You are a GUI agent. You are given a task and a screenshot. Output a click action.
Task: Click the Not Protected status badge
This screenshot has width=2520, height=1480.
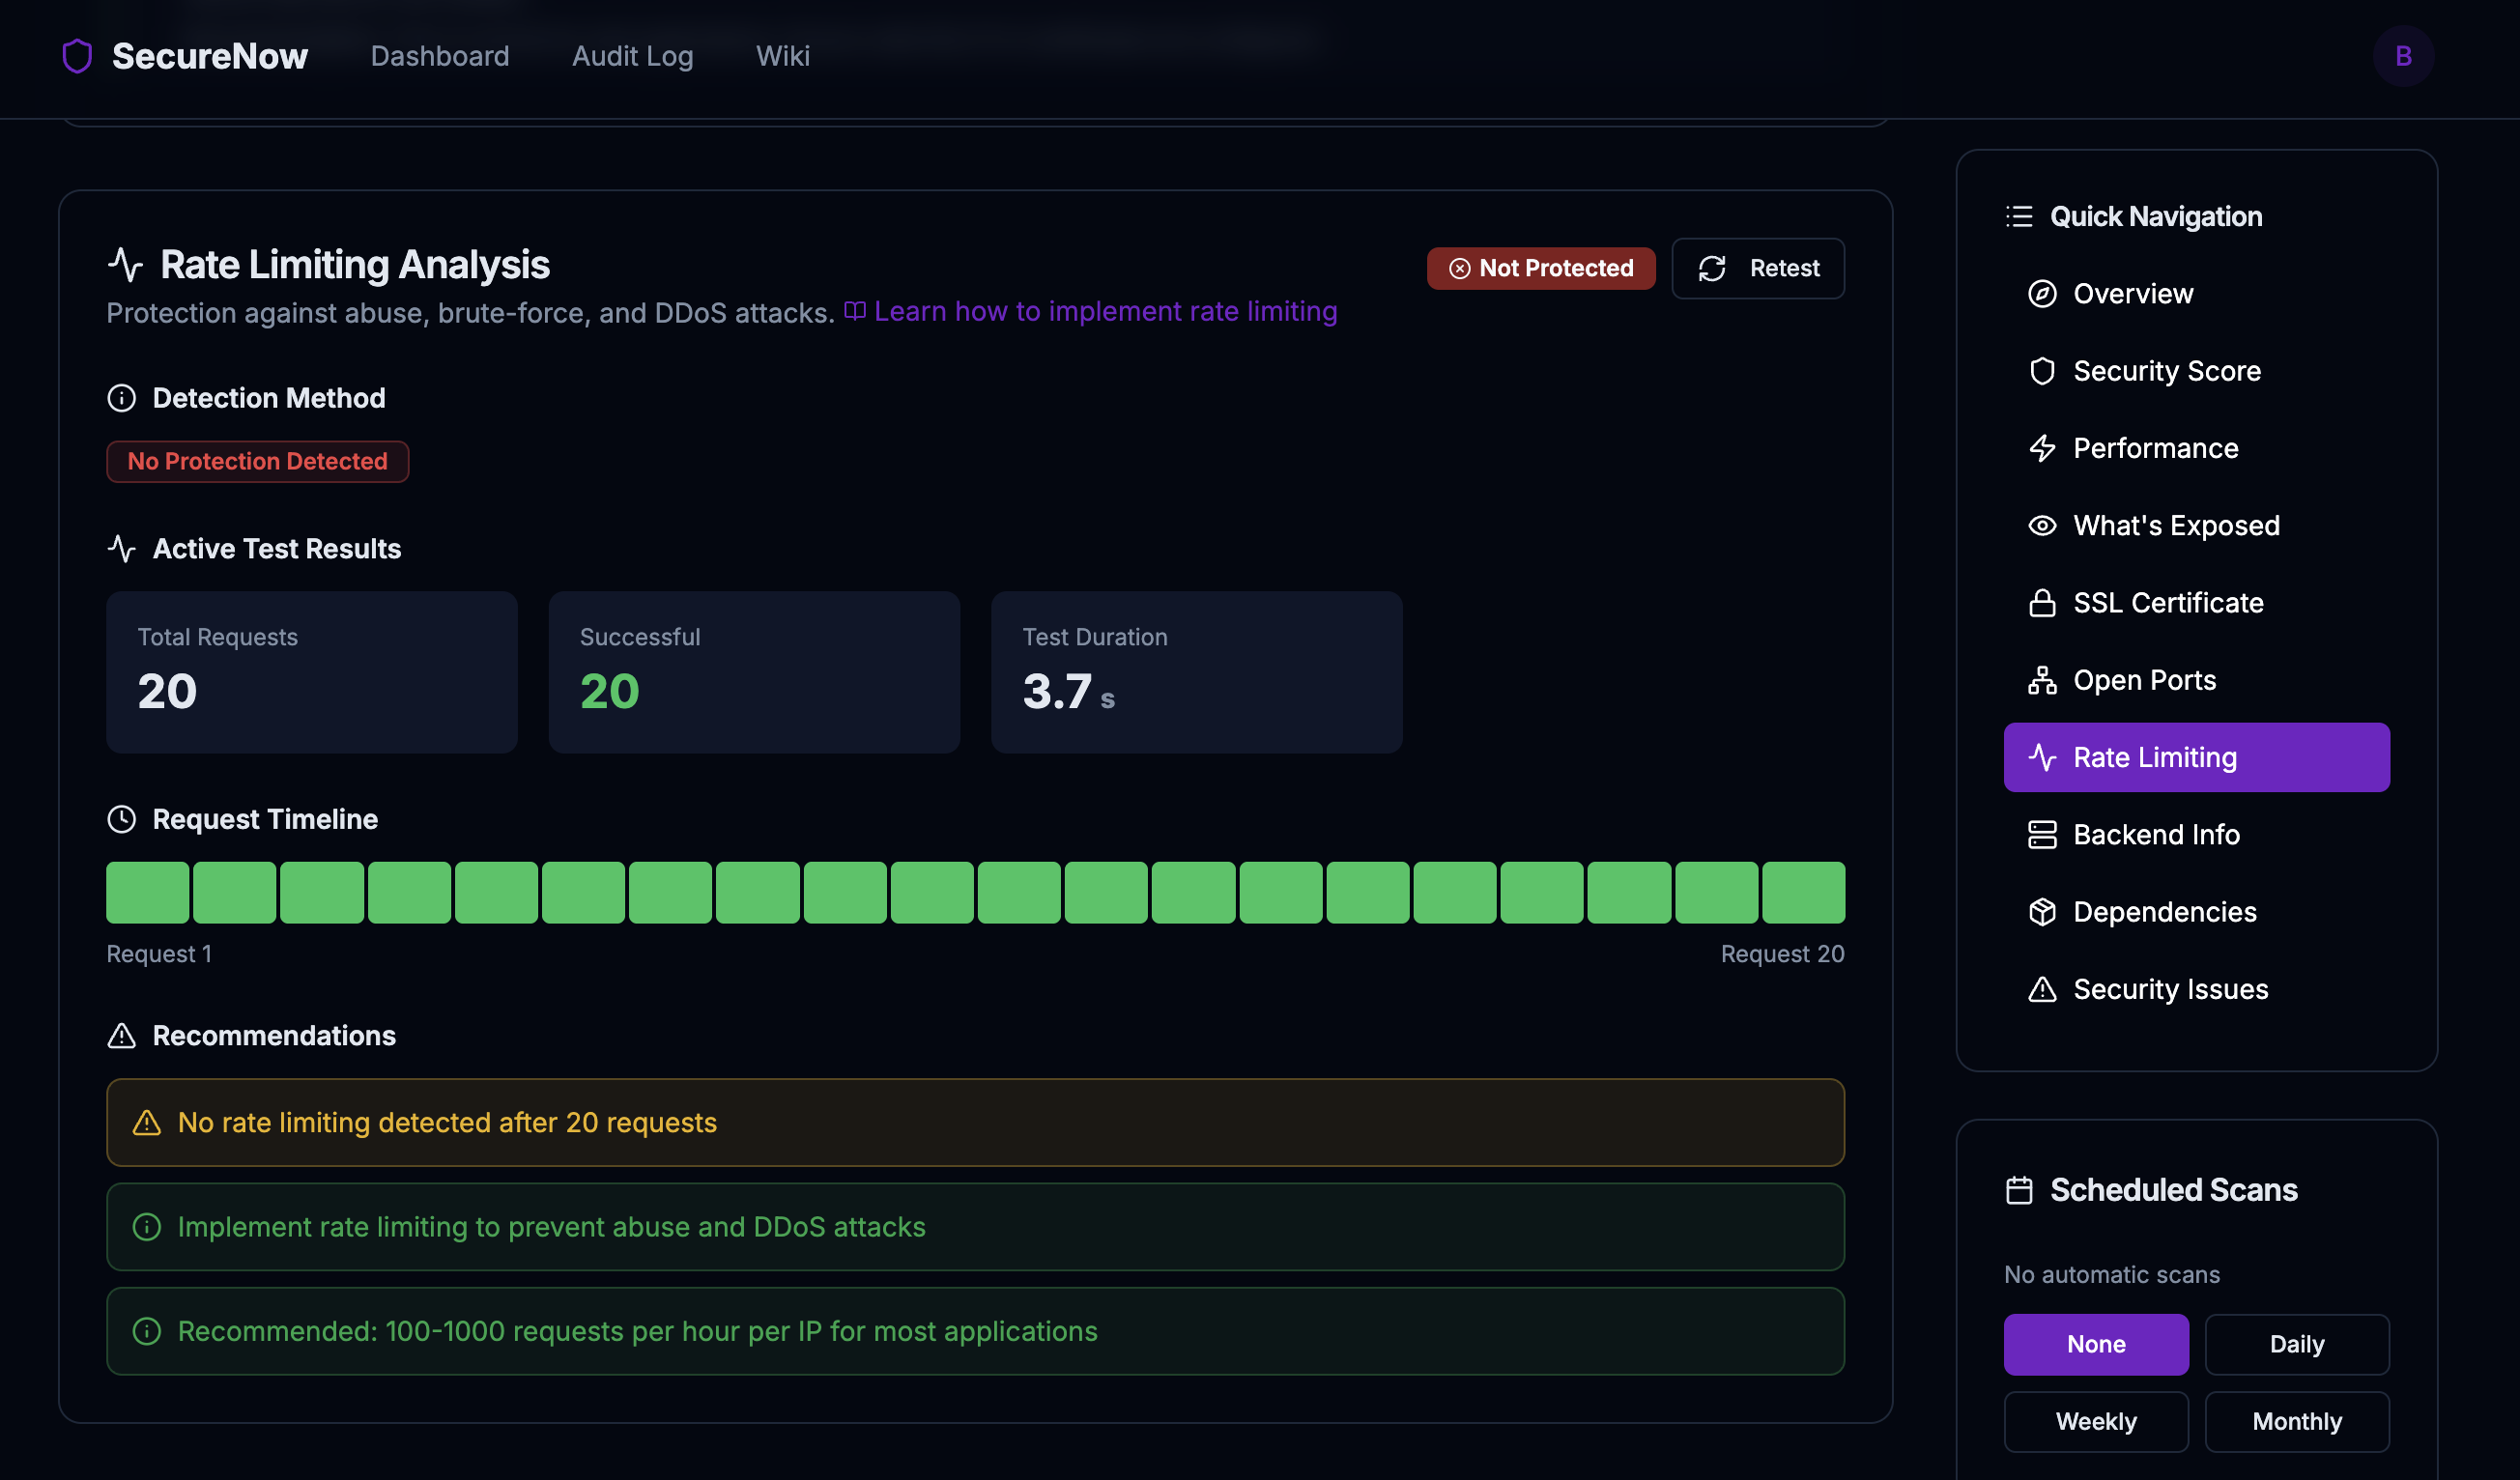click(x=1541, y=268)
